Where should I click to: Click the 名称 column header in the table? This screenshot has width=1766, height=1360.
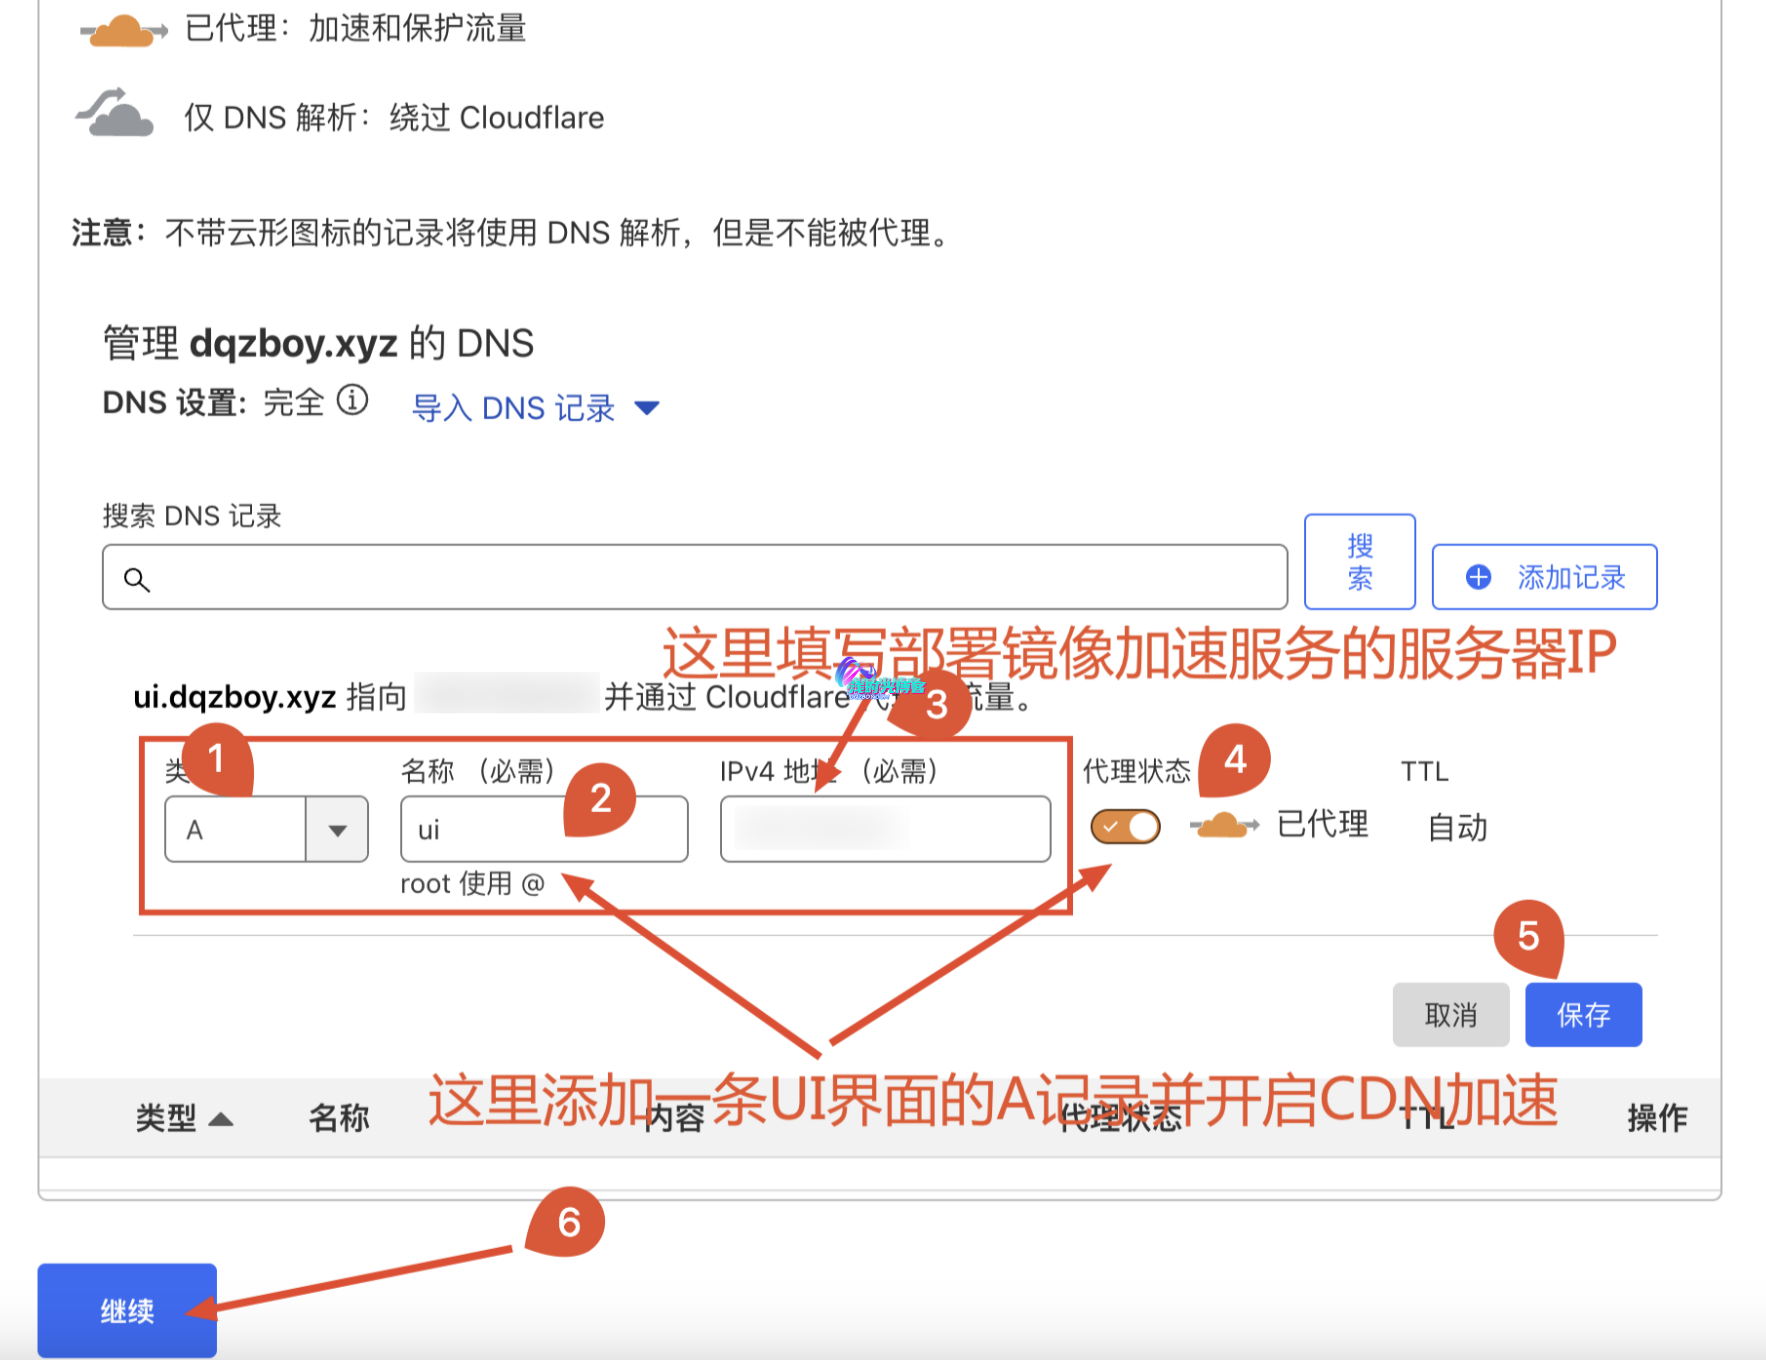pyautogui.click(x=338, y=1117)
